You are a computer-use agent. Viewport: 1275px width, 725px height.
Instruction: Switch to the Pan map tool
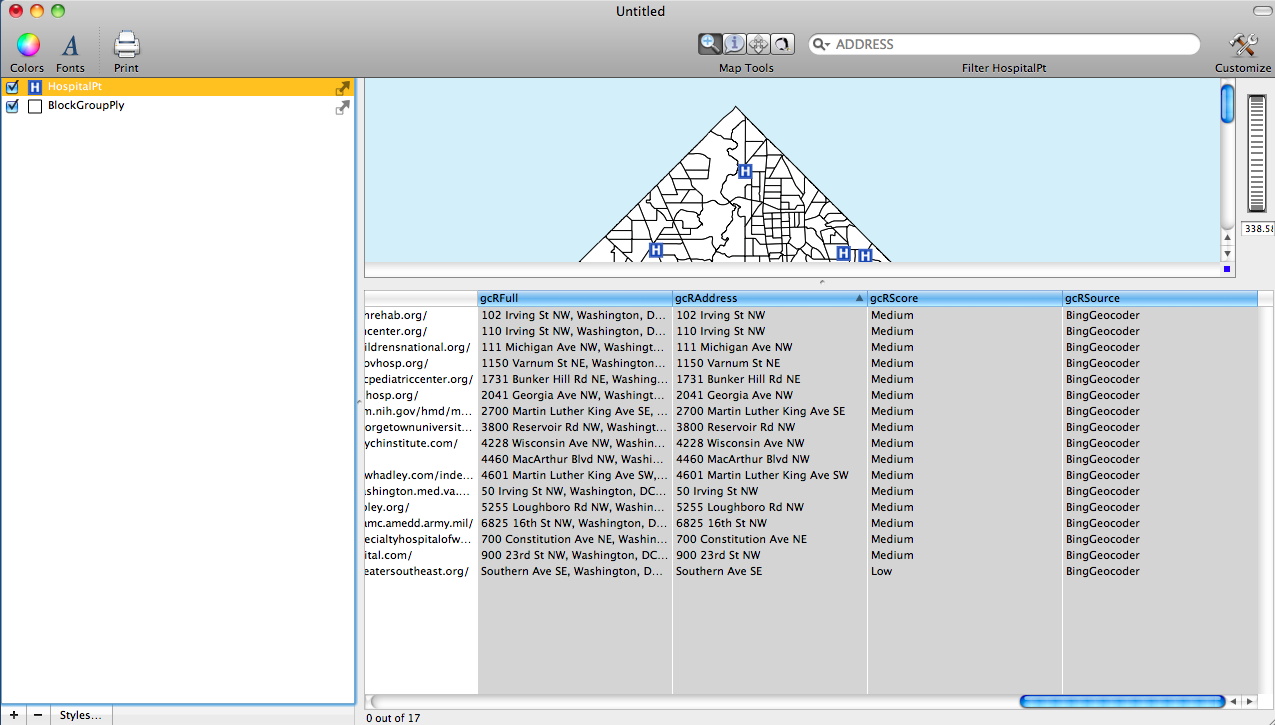point(758,44)
